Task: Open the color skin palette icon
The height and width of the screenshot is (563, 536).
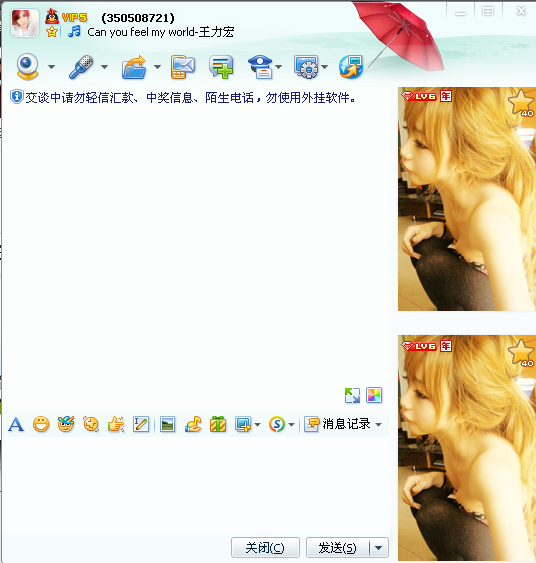Action: click(374, 395)
